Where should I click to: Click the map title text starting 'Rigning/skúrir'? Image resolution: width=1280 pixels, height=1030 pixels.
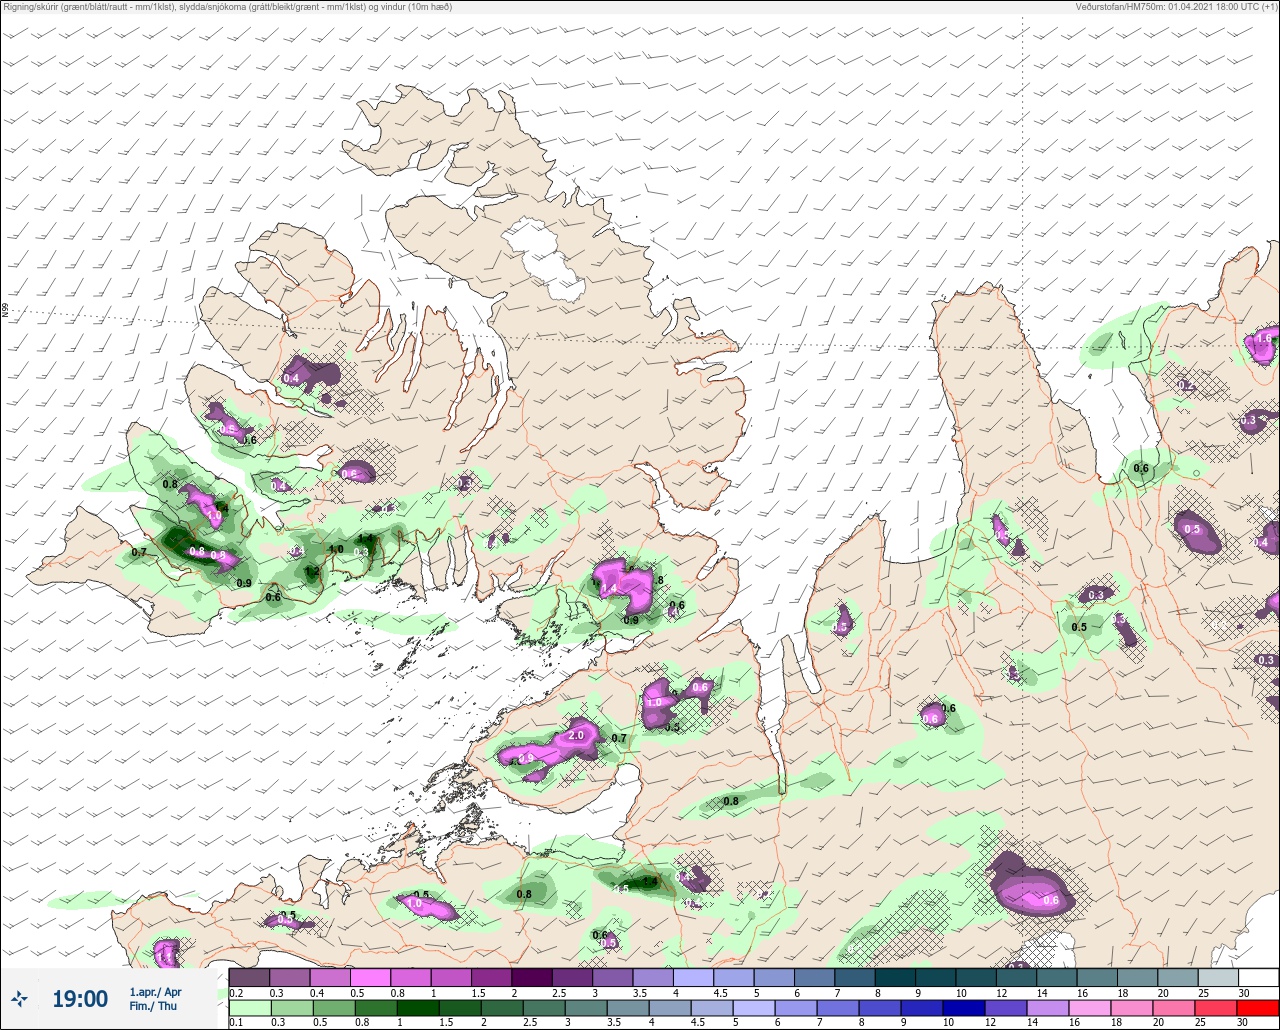228,7
